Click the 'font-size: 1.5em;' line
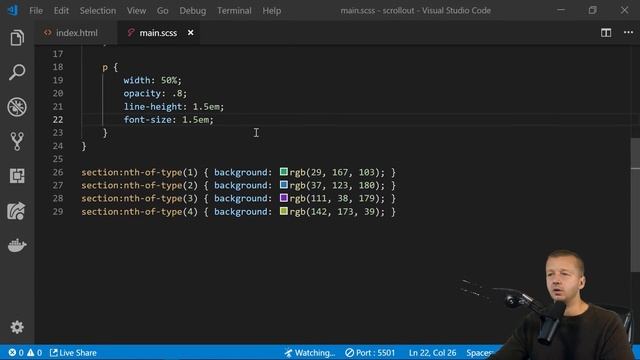The image size is (640, 360). pos(169,120)
